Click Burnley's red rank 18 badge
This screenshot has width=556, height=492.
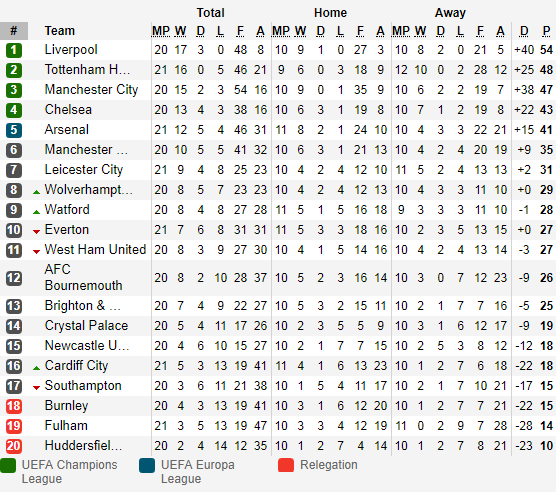click(14, 406)
